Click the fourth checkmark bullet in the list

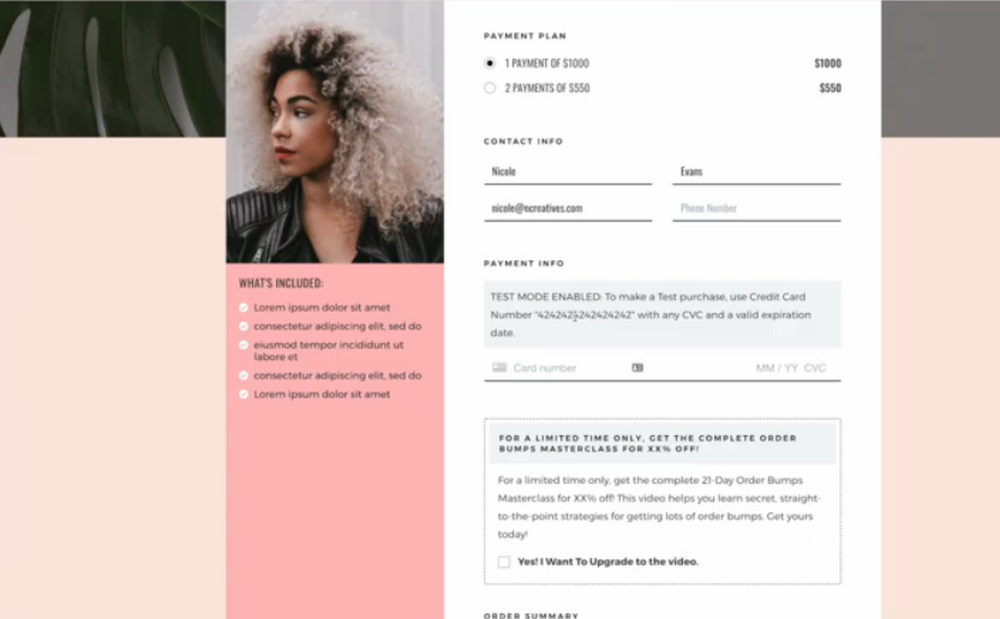[x=244, y=376]
